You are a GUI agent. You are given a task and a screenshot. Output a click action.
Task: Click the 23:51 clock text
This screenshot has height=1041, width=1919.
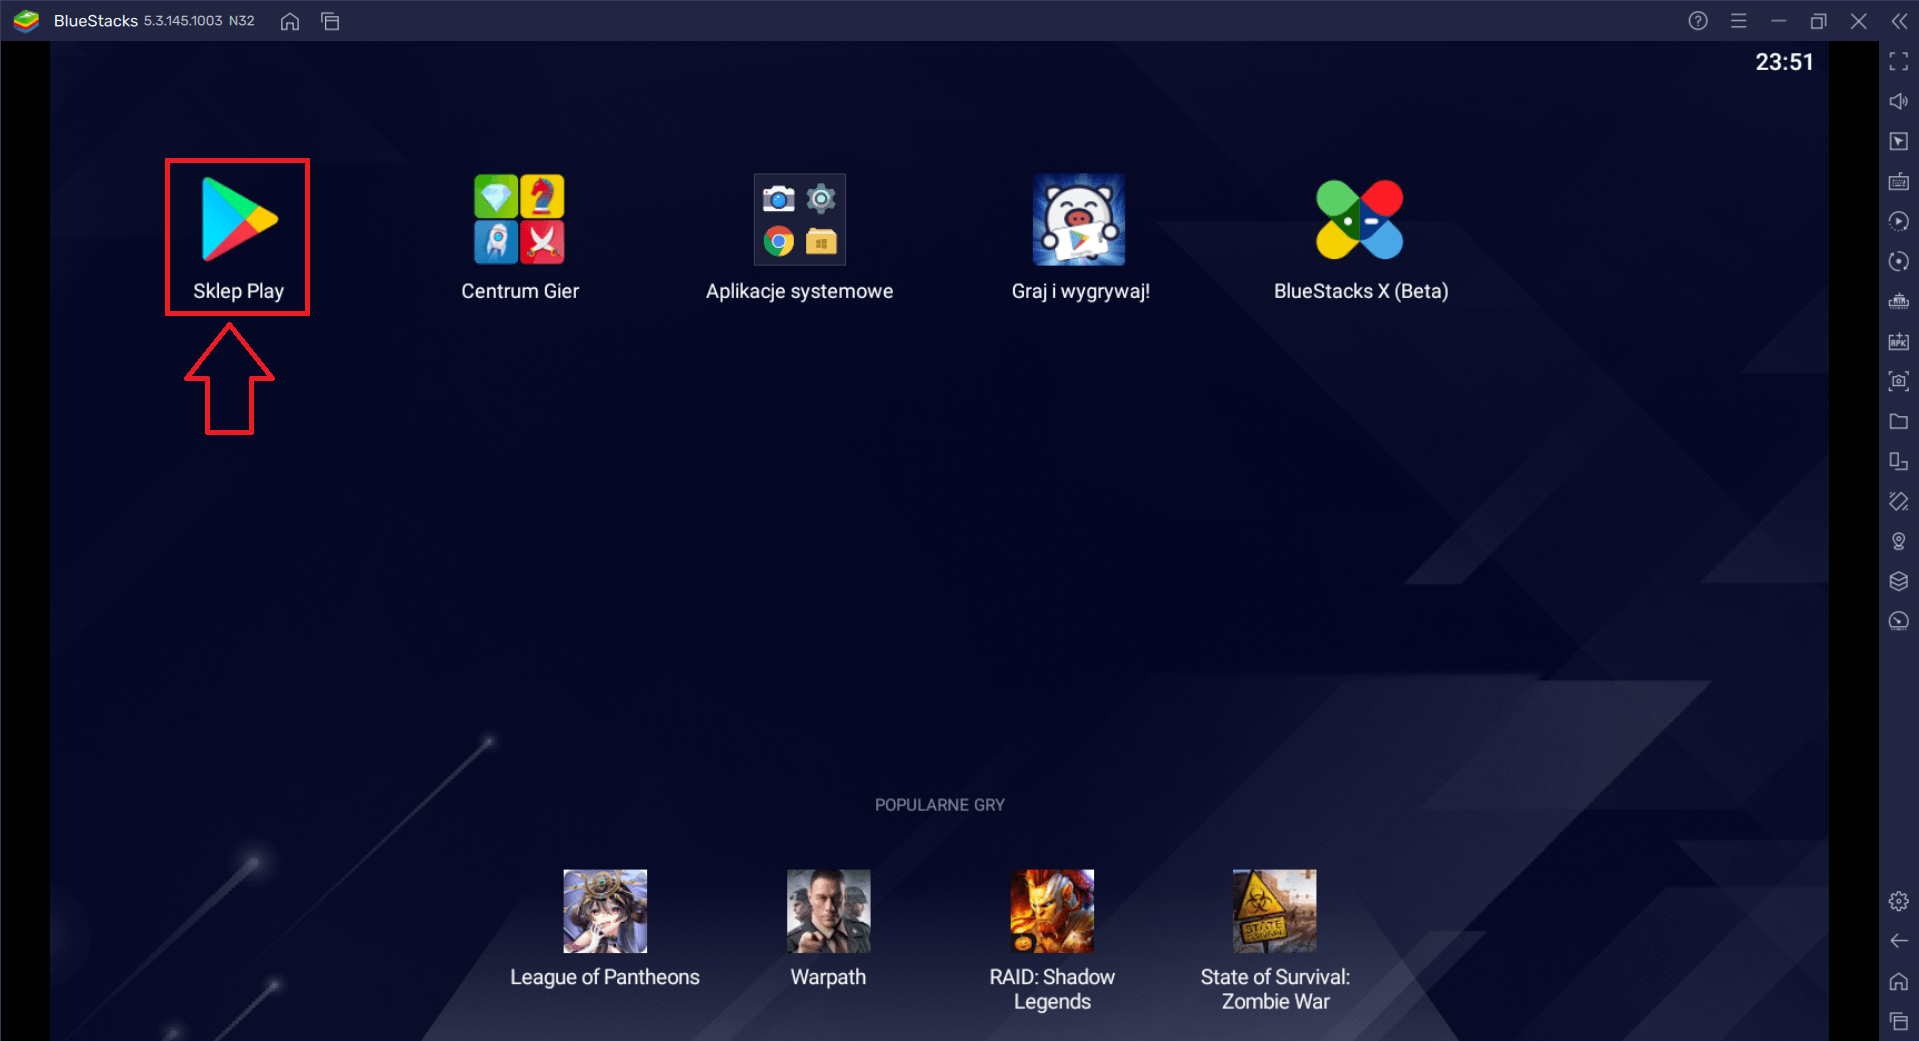click(x=1784, y=62)
